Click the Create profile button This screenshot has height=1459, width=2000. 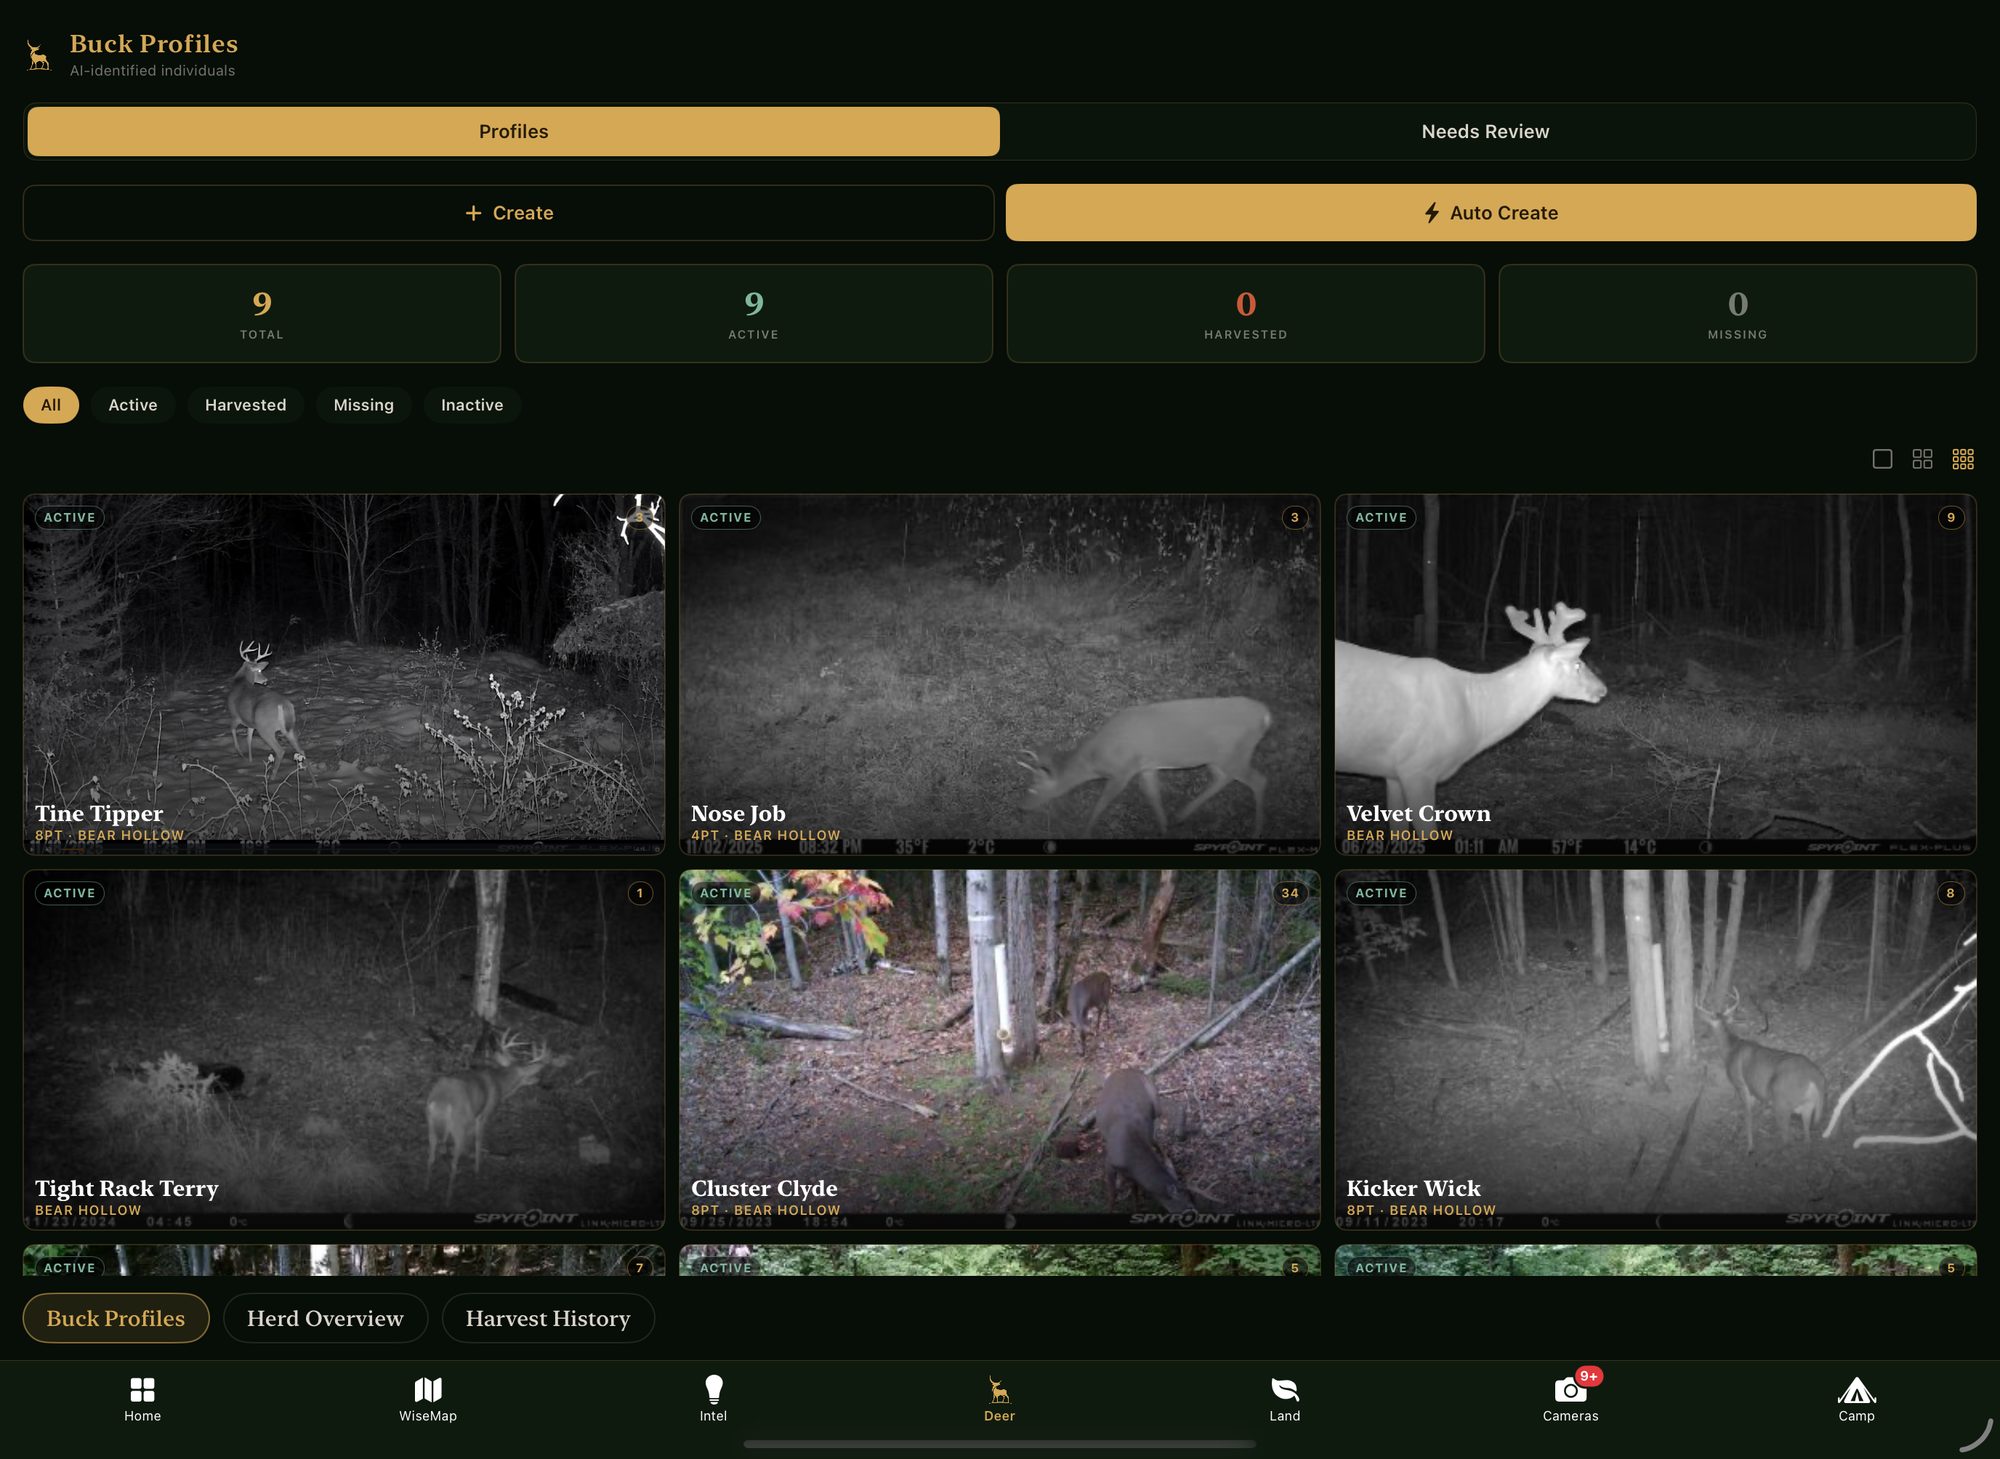[x=508, y=213]
